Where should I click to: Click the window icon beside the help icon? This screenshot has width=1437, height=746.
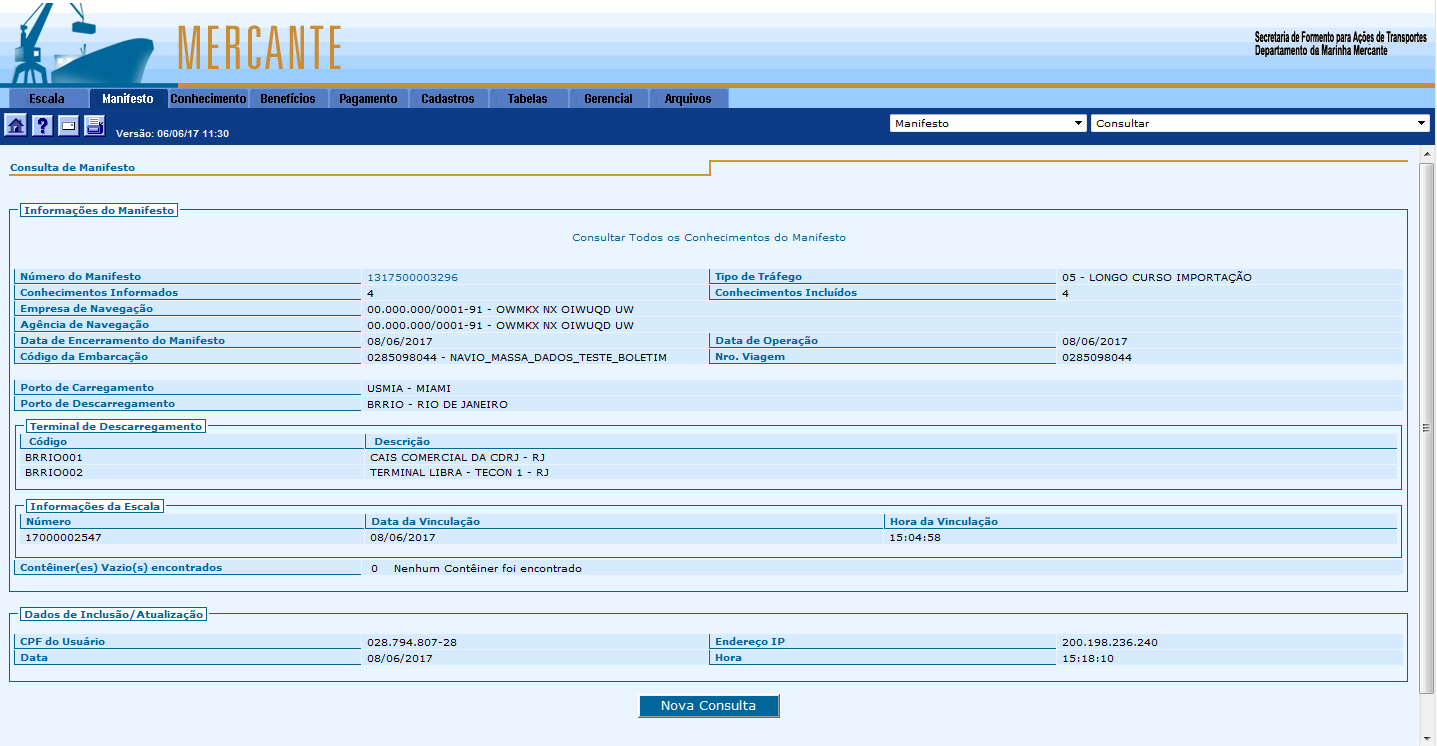68,125
